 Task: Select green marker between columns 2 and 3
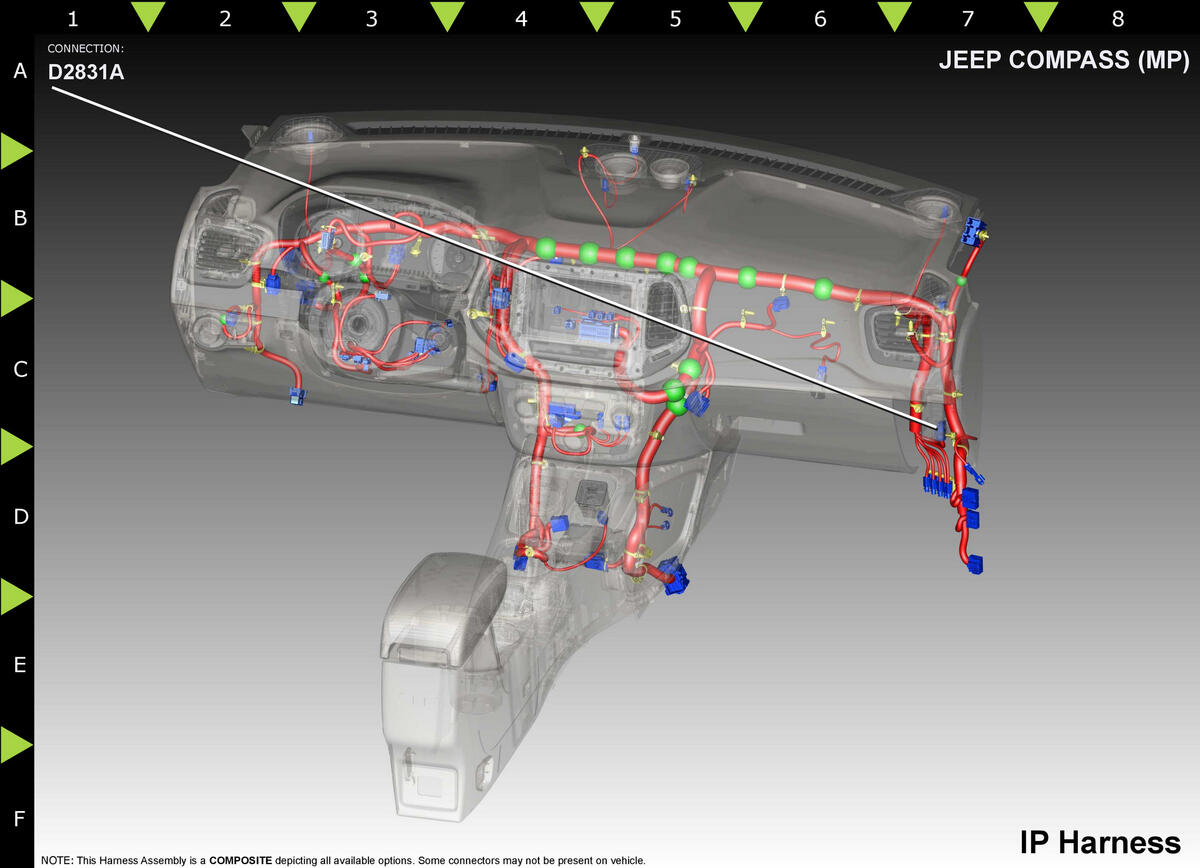tap(298, 14)
